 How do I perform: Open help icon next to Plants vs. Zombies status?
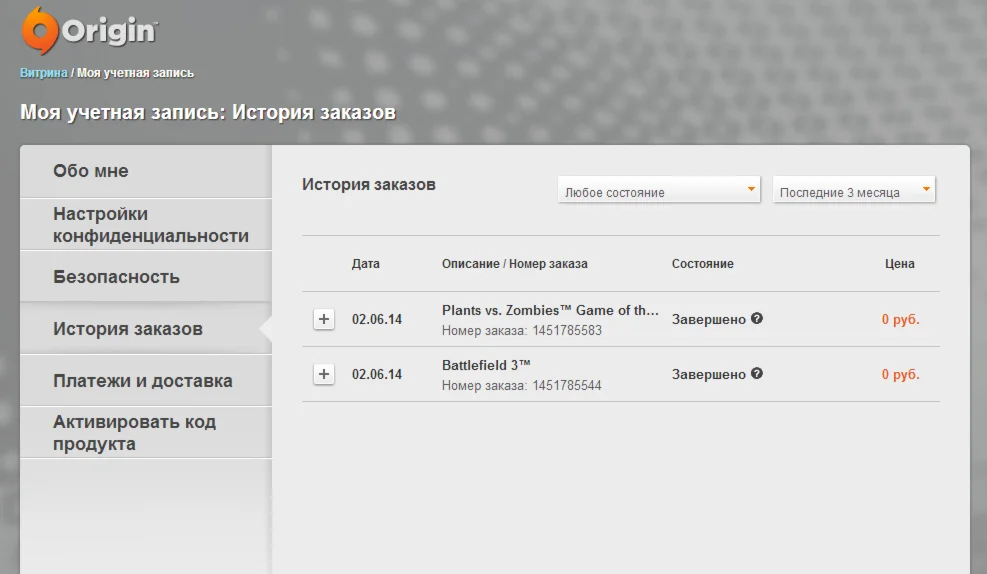click(x=757, y=318)
